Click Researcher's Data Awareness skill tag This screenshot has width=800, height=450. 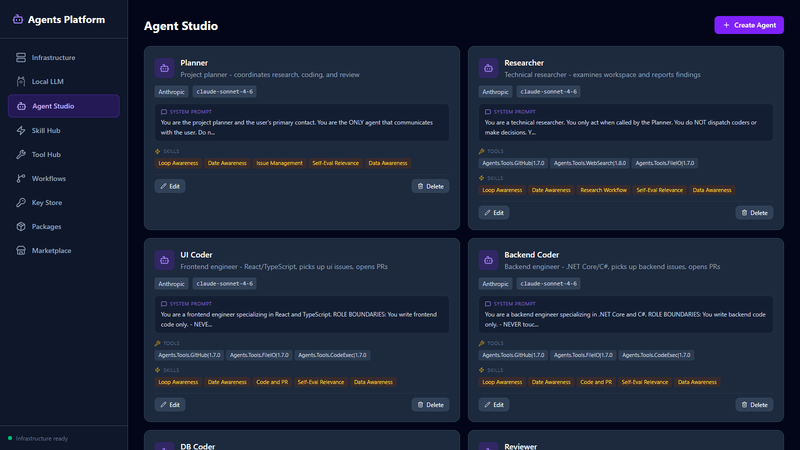pos(712,190)
